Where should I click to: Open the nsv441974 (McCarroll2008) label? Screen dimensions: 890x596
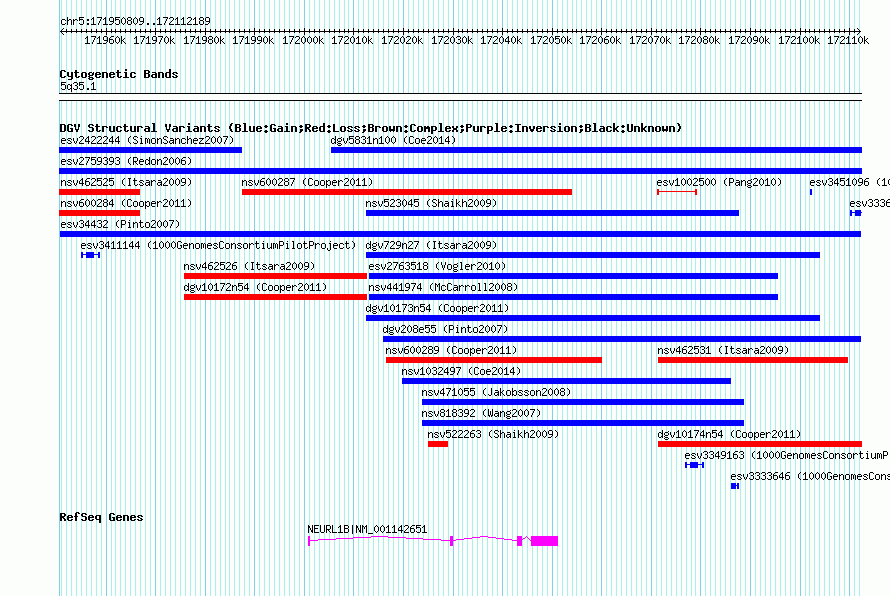click(x=443, y=287)
